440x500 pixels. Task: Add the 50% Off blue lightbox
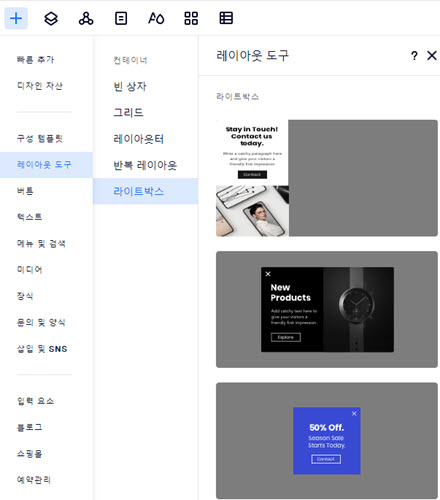tap(327, 441)
